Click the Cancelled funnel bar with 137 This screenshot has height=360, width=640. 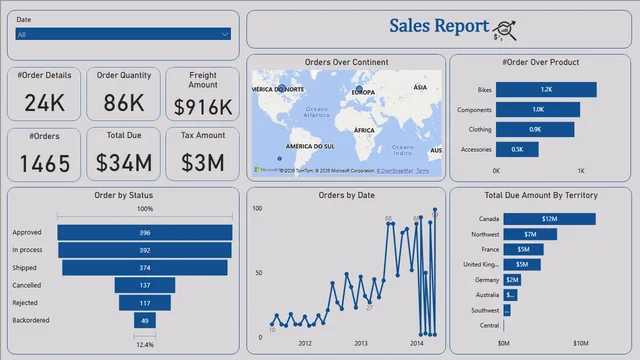pos(145,285)
